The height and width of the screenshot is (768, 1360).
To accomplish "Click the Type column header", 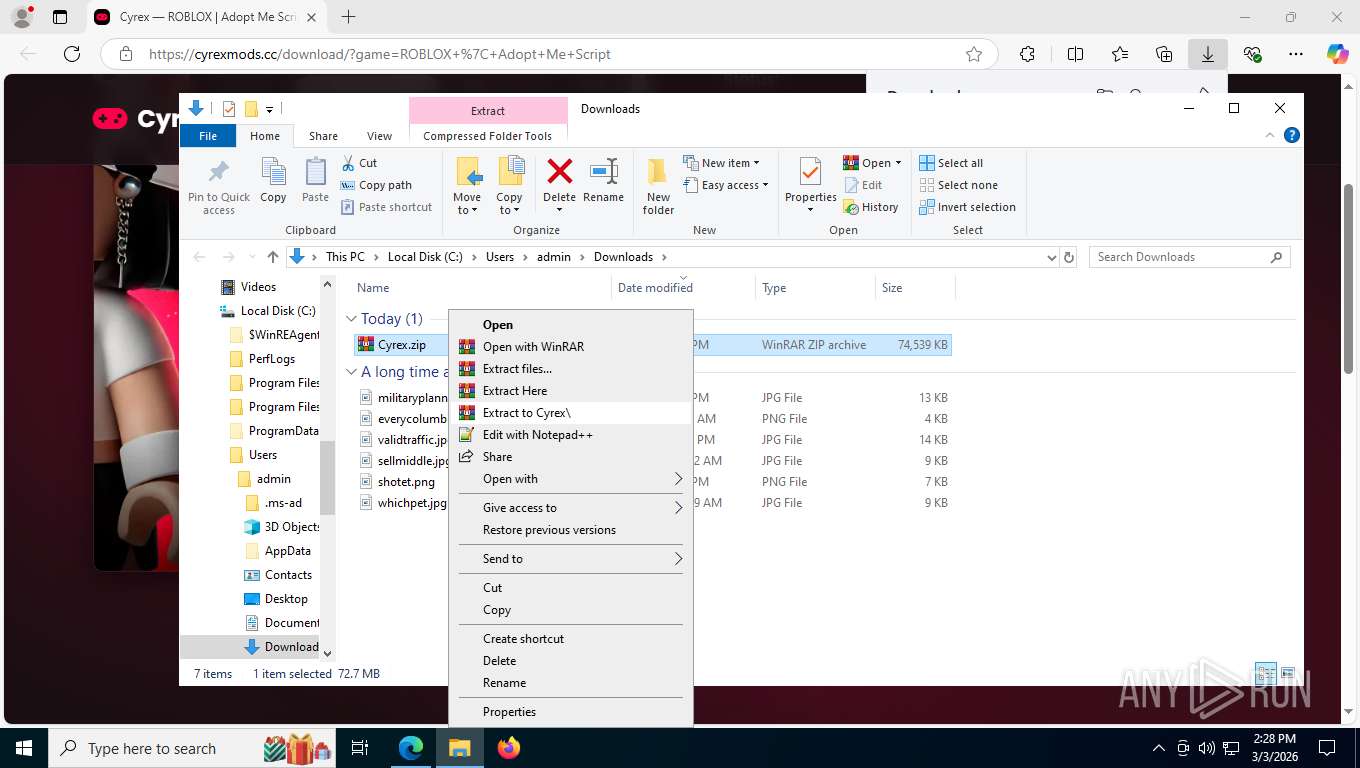I will point(815,288).
